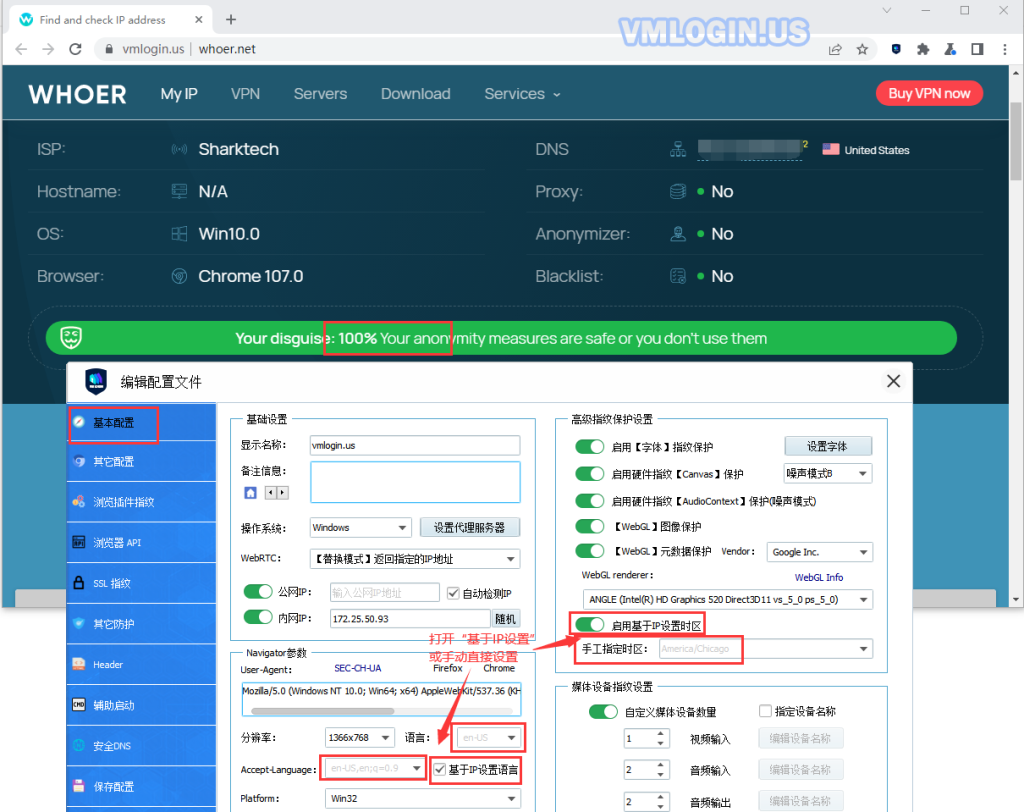Open the Download page

pos(415,94)
